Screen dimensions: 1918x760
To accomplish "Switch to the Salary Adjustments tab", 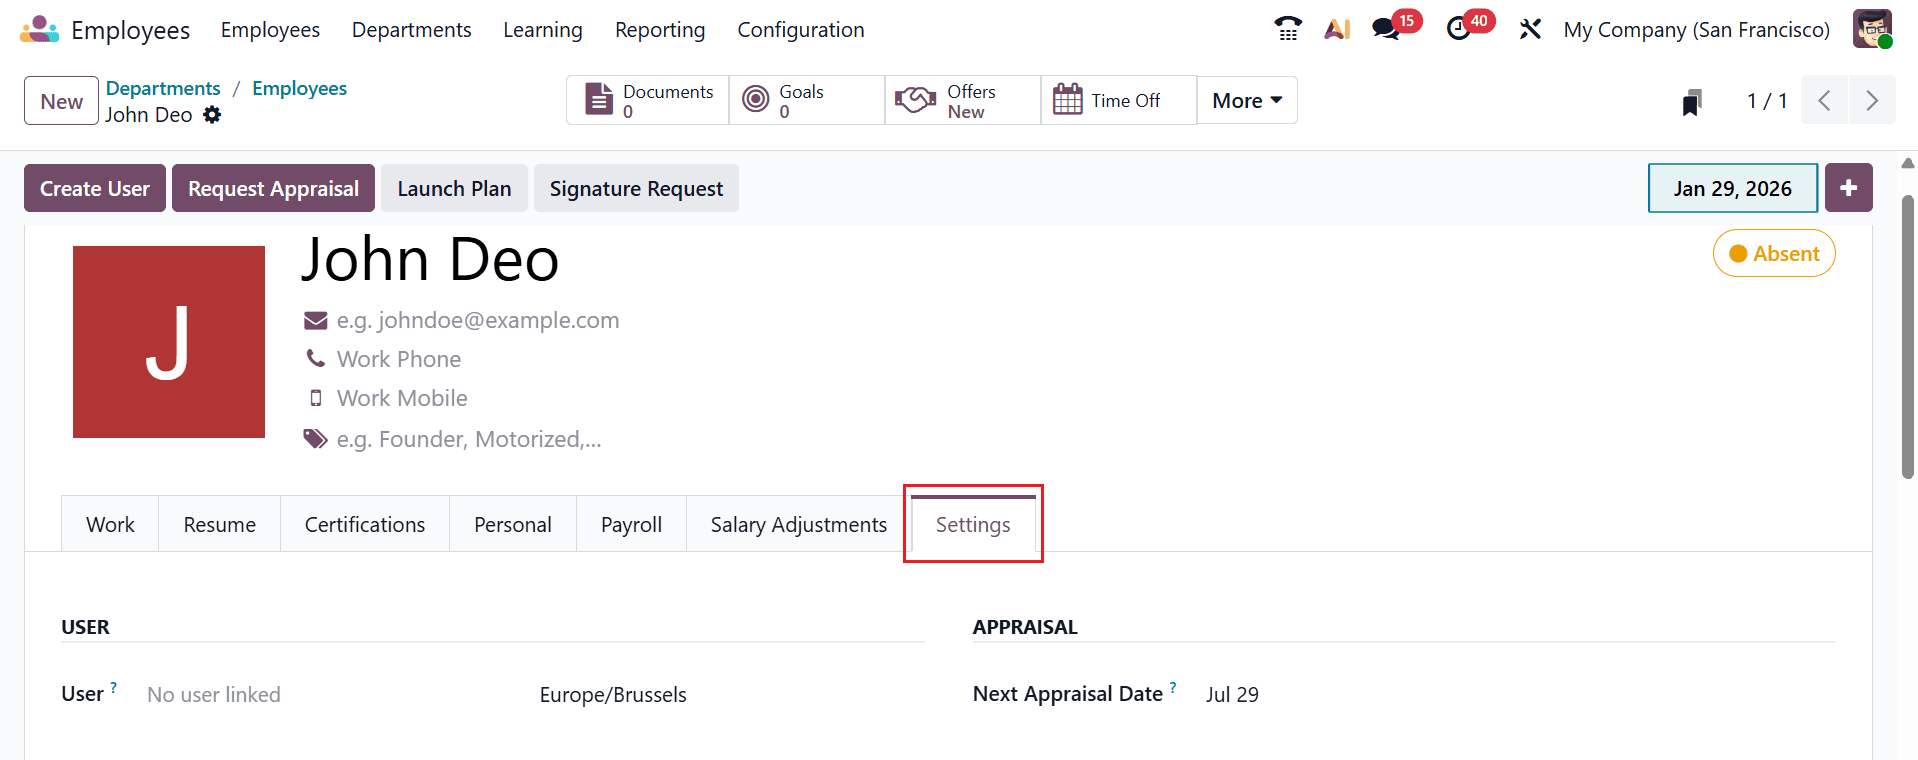I will (798, 524).
